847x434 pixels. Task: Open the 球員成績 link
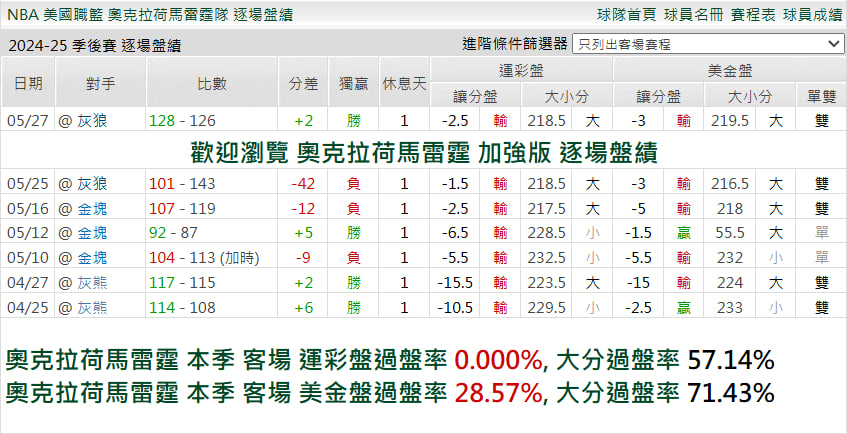(x=812, y=15)
